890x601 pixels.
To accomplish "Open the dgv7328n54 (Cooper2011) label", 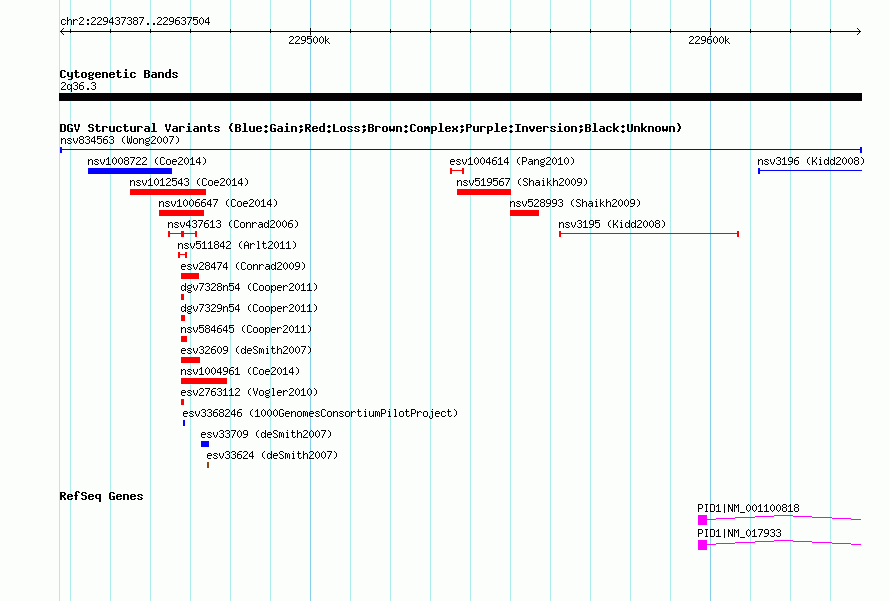I will (x=249, y=287).
